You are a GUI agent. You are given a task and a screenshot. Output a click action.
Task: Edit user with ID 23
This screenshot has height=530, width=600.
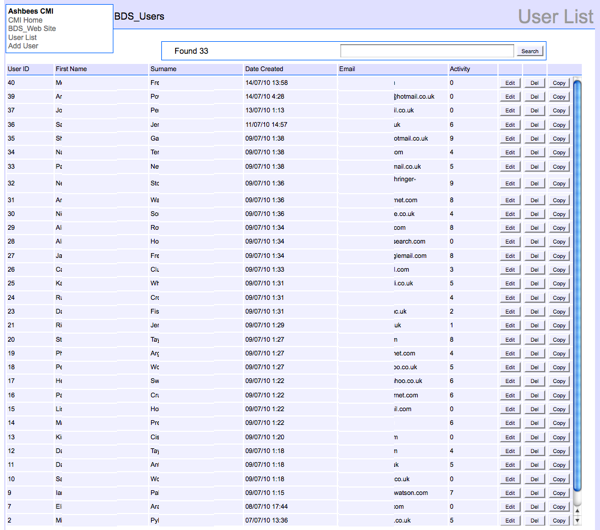point(510,311)
